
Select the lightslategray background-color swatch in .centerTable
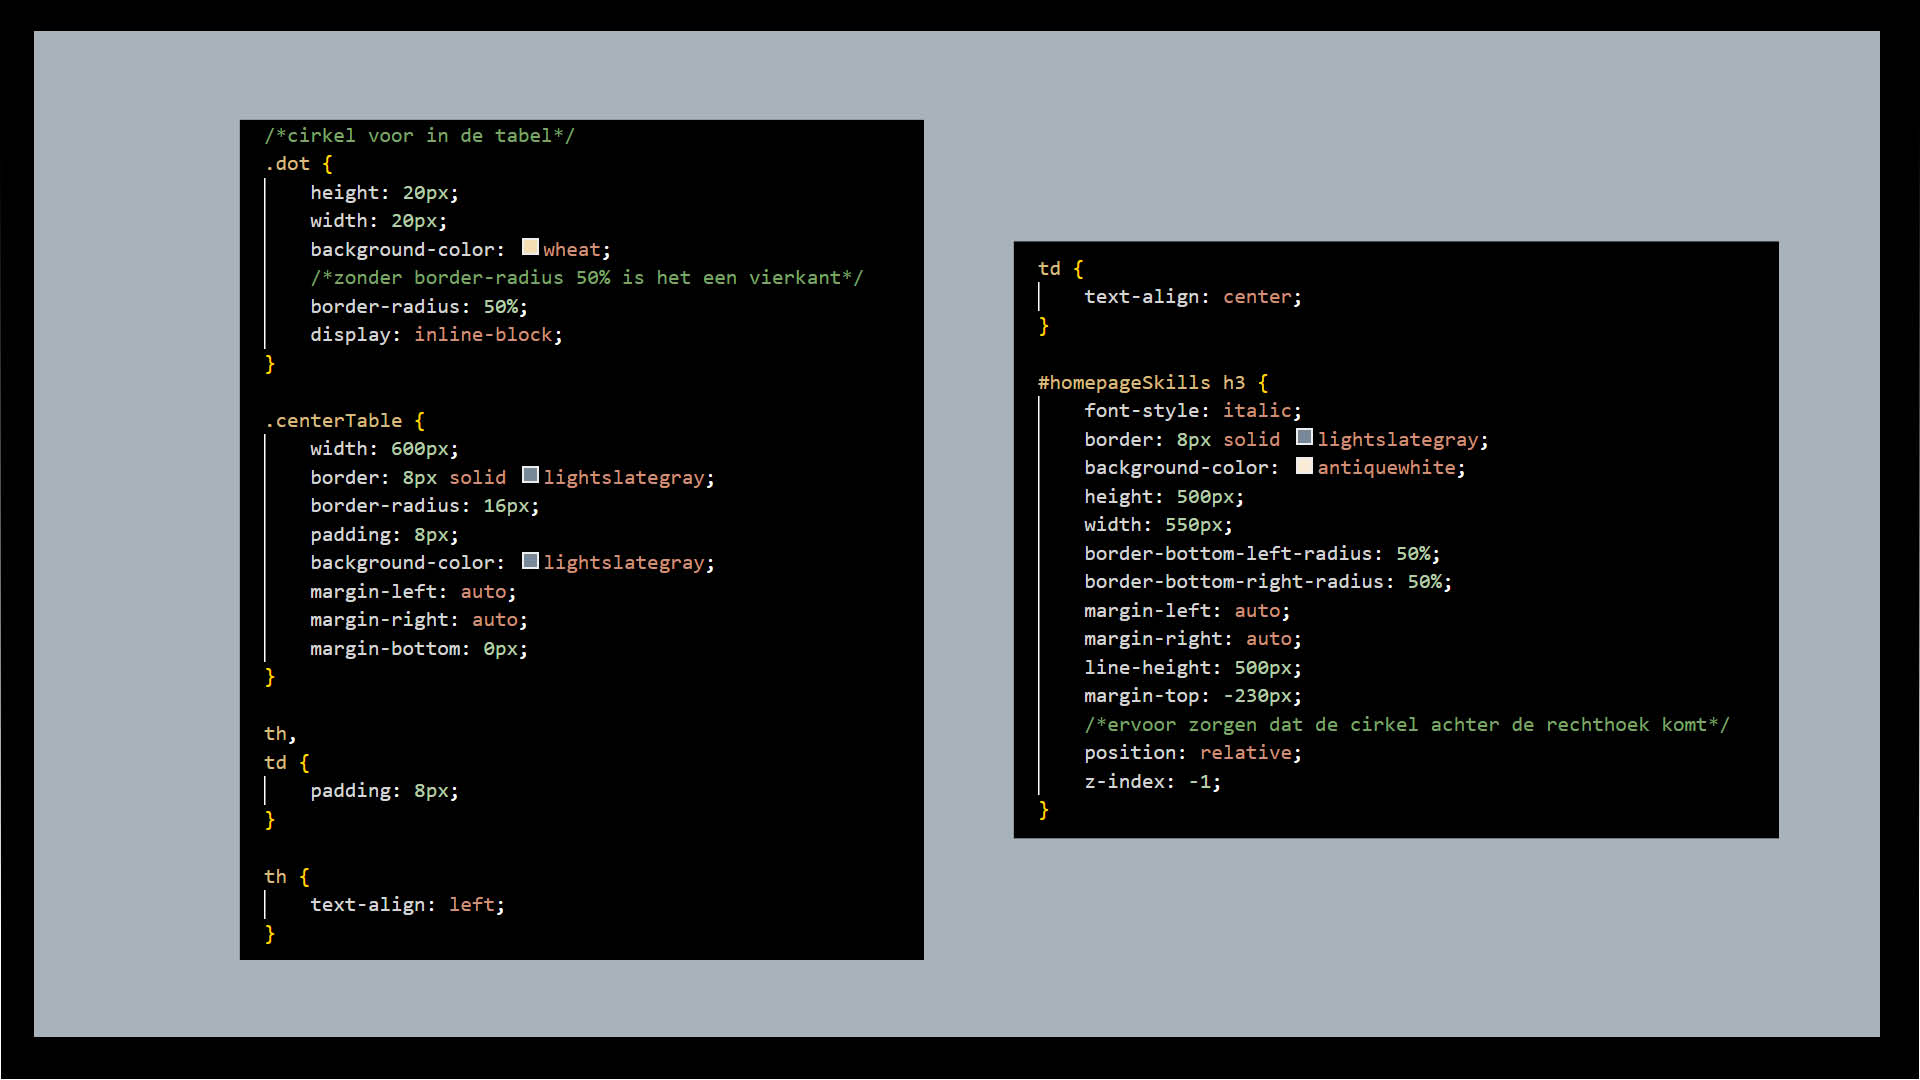pos(531,560)
